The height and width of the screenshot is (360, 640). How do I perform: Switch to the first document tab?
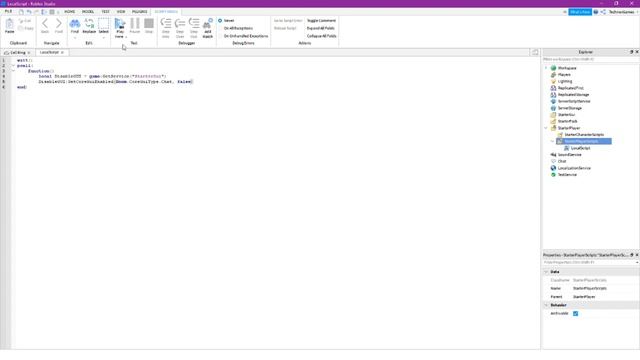18,53
